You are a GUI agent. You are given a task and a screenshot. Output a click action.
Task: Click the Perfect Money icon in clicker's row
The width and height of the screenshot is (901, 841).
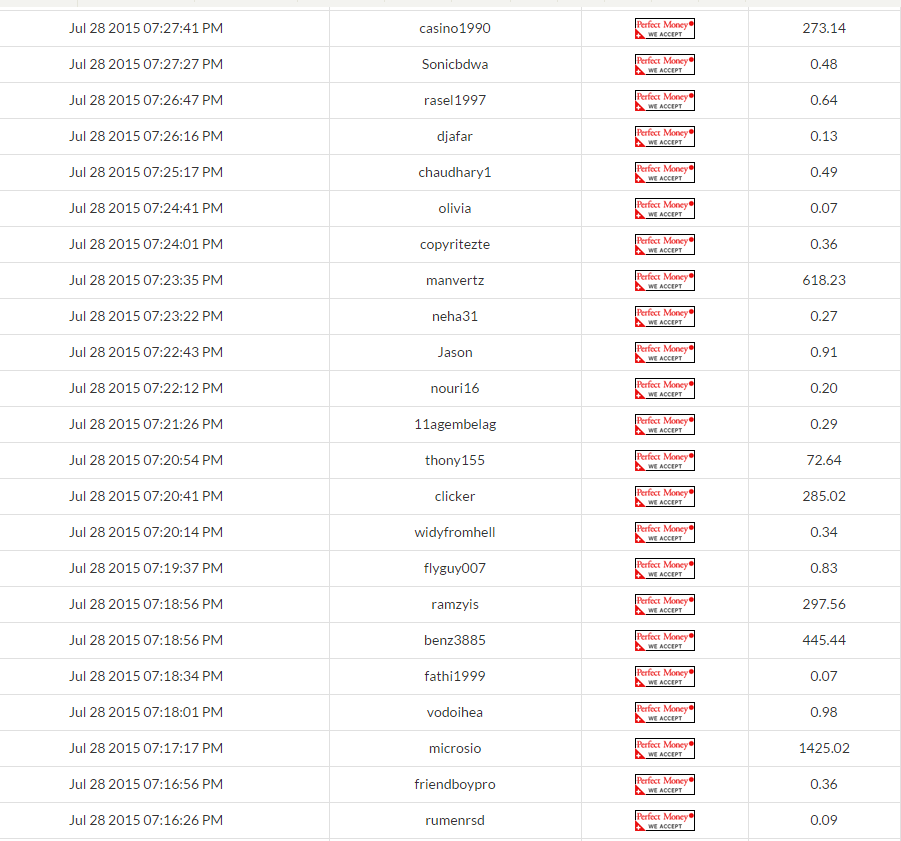tap(664, 496)
